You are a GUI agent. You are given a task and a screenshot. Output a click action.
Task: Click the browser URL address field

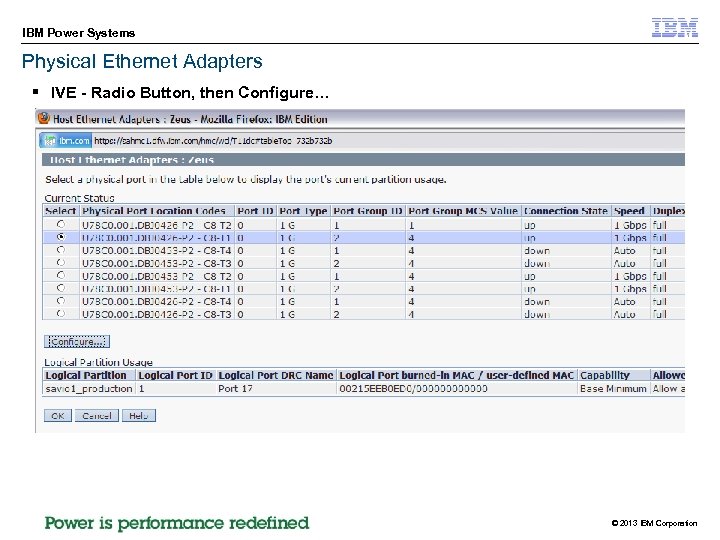click(386, 141)
